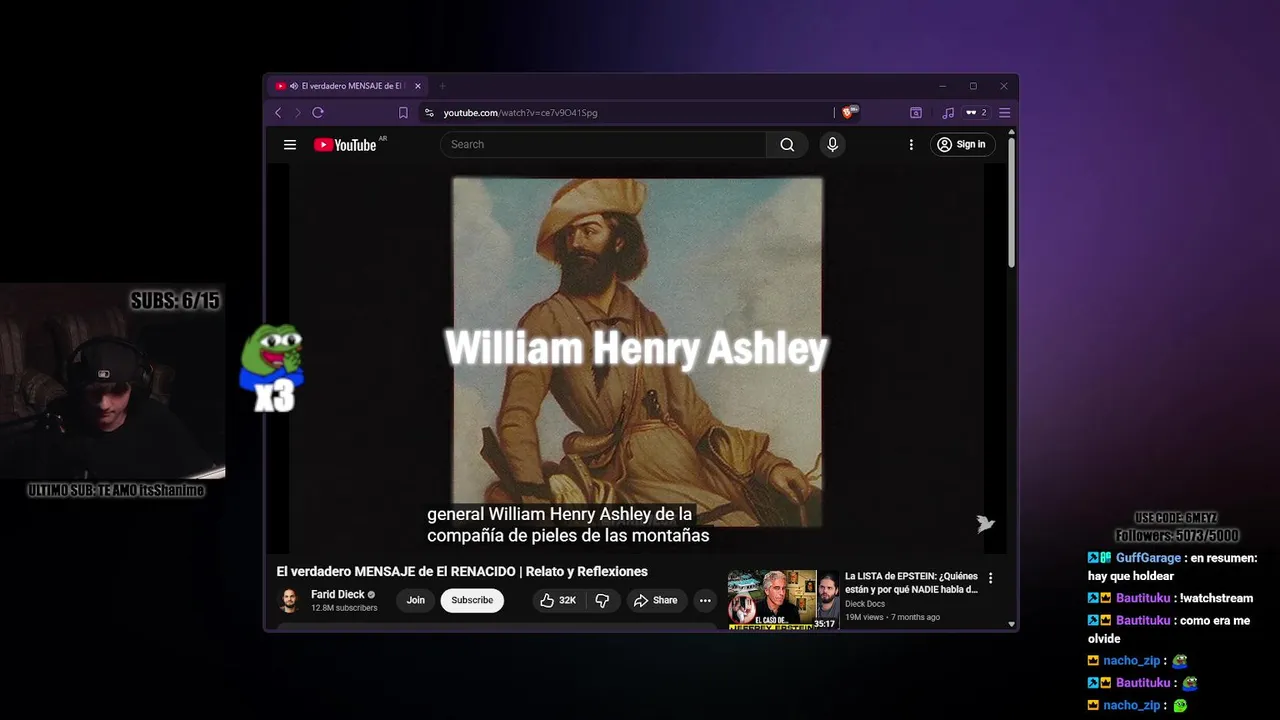Click the browser forward arrow

297,113
